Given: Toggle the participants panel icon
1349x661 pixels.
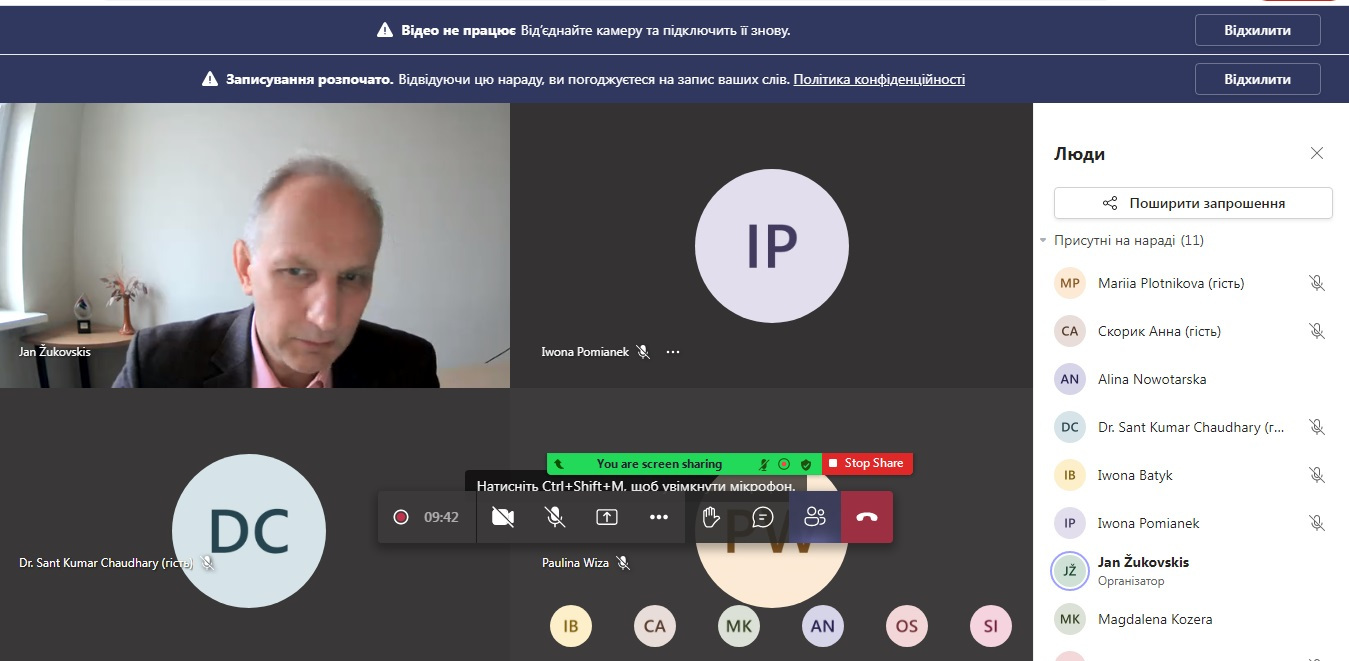Looking at the screenshot, I should (815, 517).
